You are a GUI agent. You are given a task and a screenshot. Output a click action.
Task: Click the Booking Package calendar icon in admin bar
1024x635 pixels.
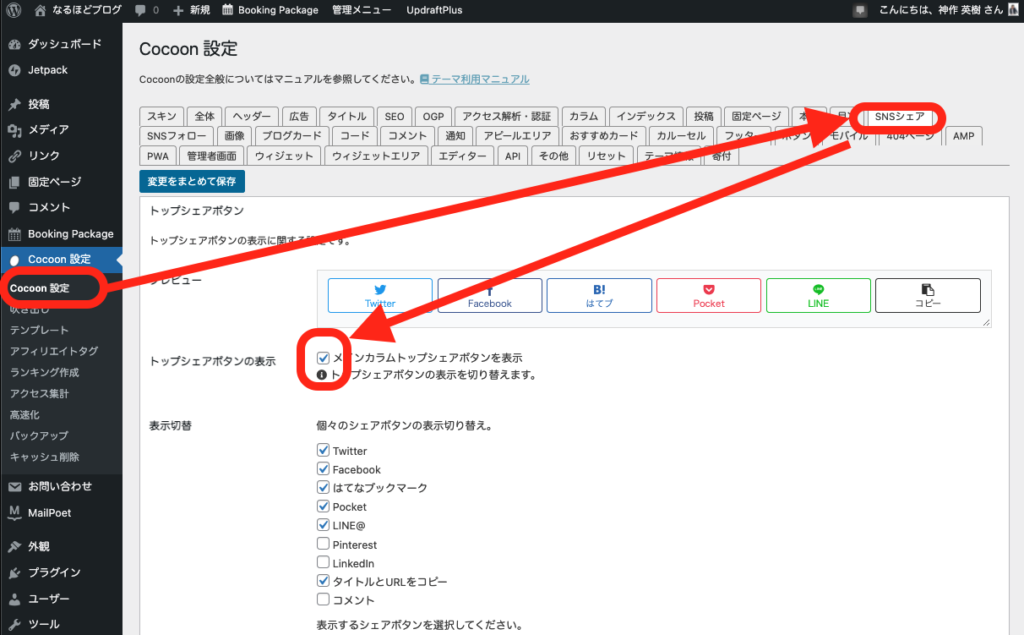tap(227, 10)
